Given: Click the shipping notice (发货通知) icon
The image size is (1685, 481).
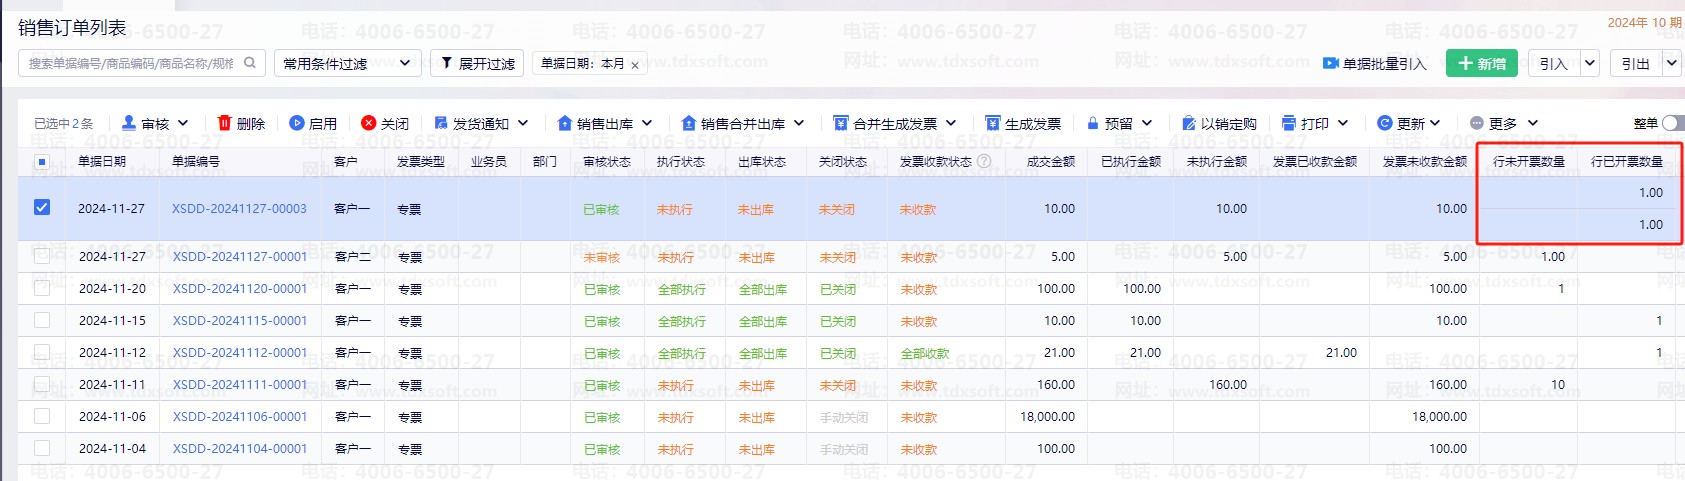Looking at the screenshot, I should (441, 123).
